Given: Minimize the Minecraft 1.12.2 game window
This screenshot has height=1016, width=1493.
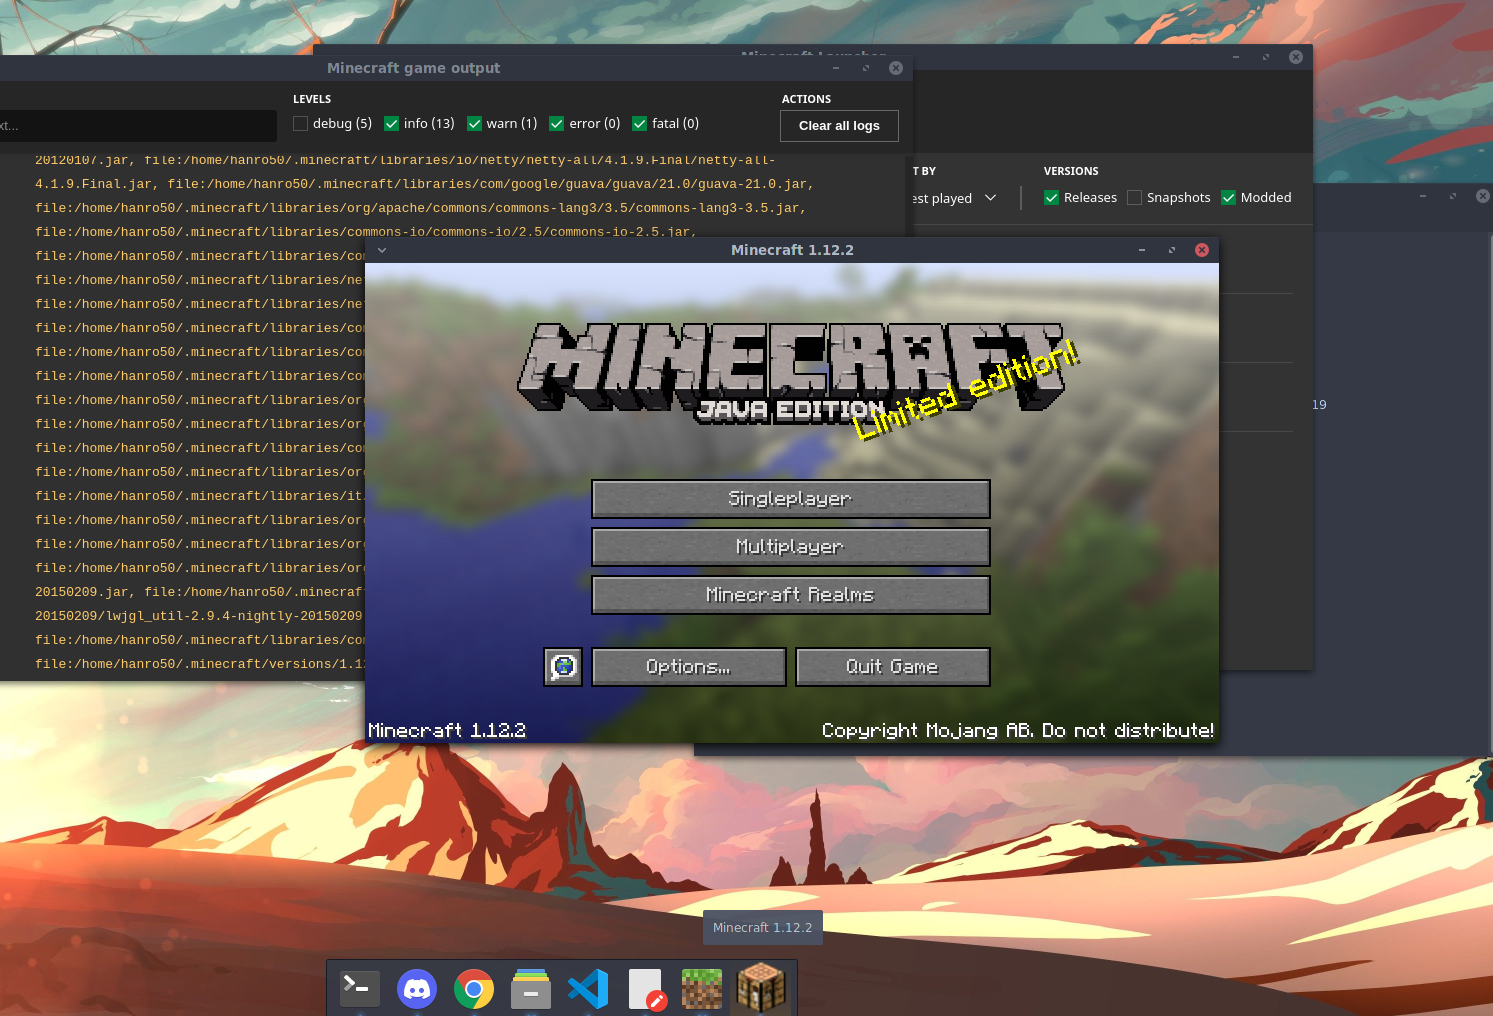Looking at the screenshot, I should tap(1141, 250).
